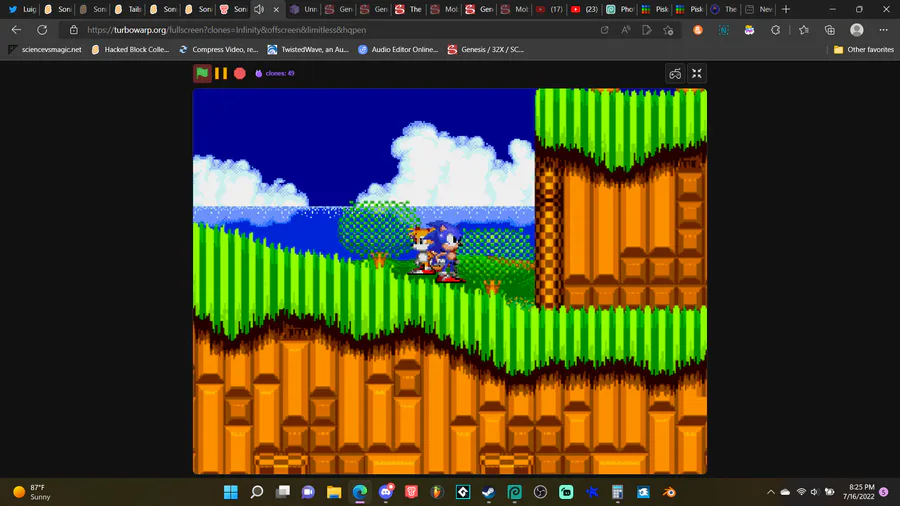Expand the Other favorites folder

tap(864, 49)
